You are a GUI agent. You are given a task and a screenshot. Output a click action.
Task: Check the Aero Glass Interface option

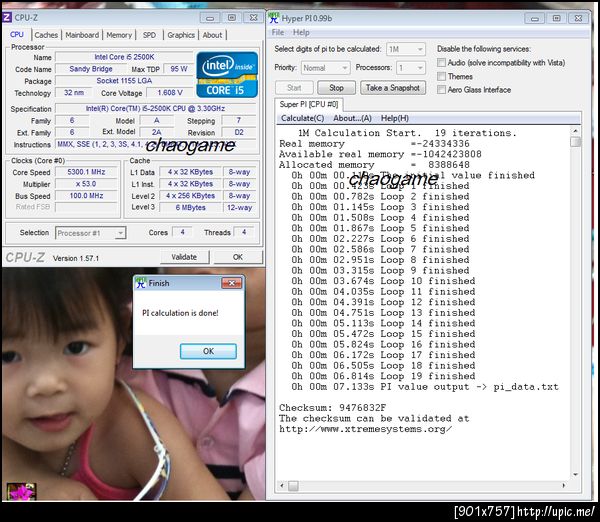click(442, 90)
